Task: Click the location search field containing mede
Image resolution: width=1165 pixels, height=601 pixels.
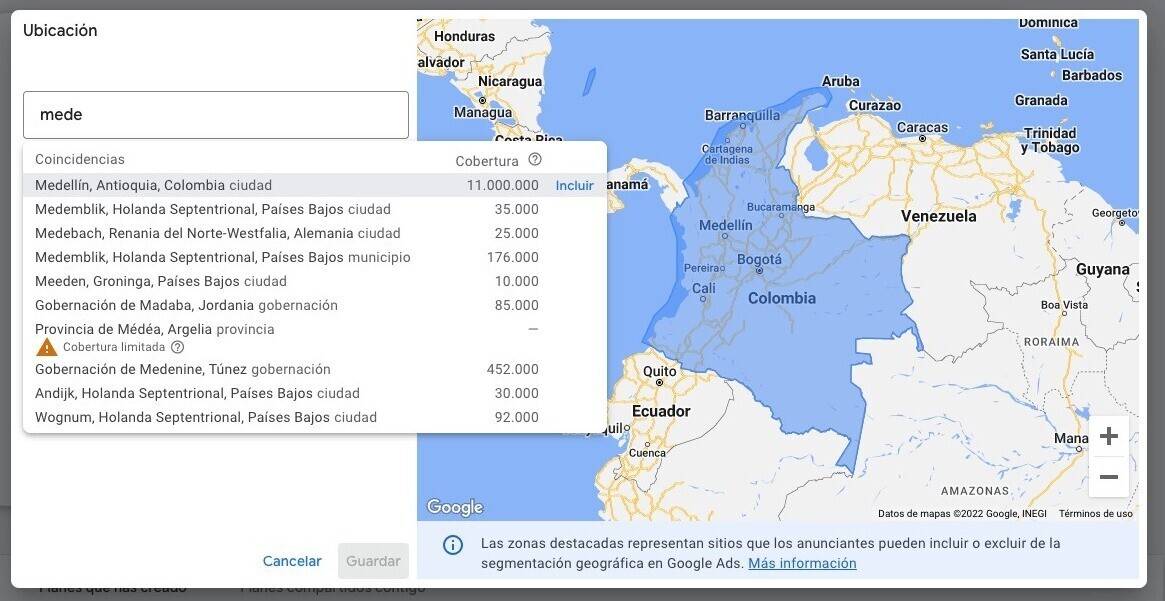Action: tap(216, 114)
